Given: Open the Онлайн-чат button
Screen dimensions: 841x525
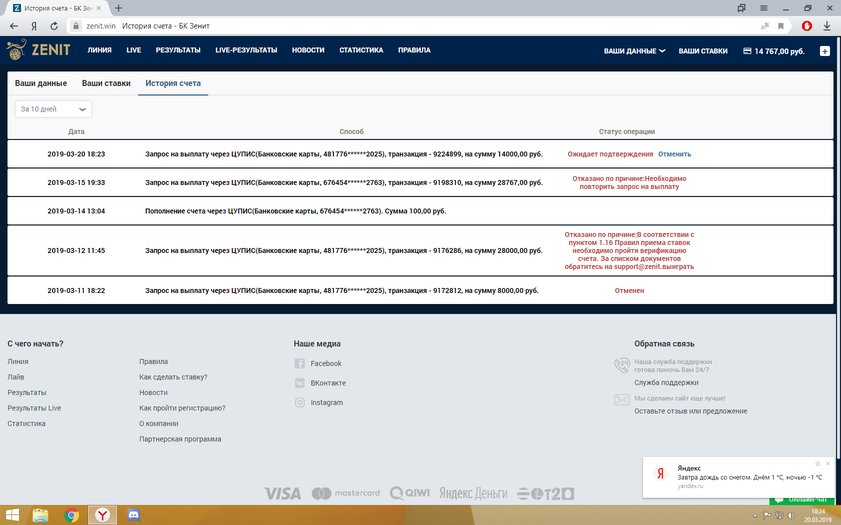Looking at the screenshot, I should pyautogui.click(x=800, y=501).
